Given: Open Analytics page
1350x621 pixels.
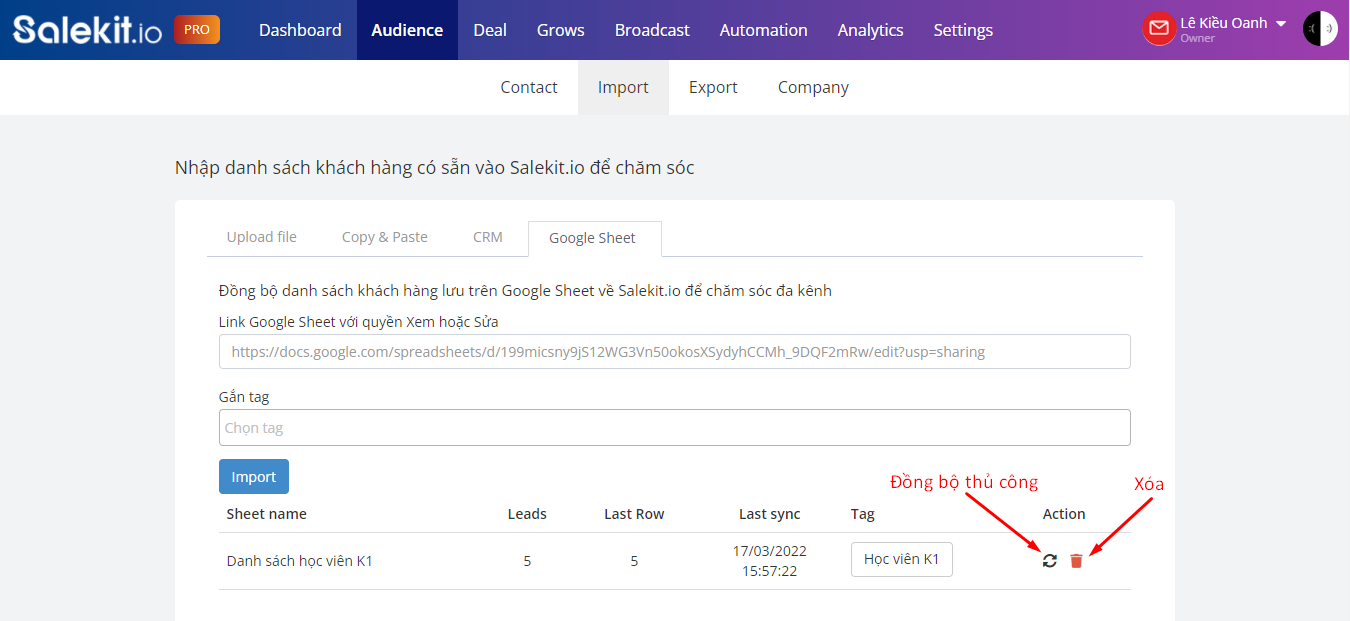Looking at the screenshot, I should click(x=871, y=30).
